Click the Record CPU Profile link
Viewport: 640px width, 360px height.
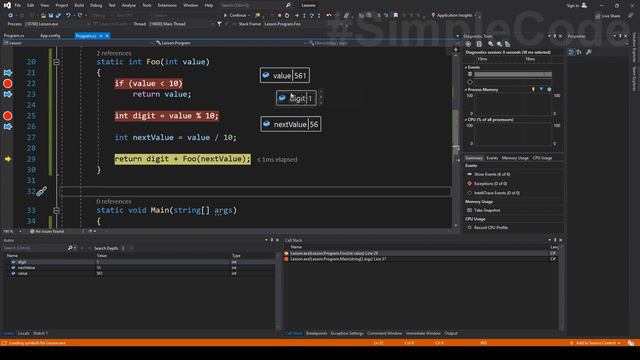pos(491,227)
